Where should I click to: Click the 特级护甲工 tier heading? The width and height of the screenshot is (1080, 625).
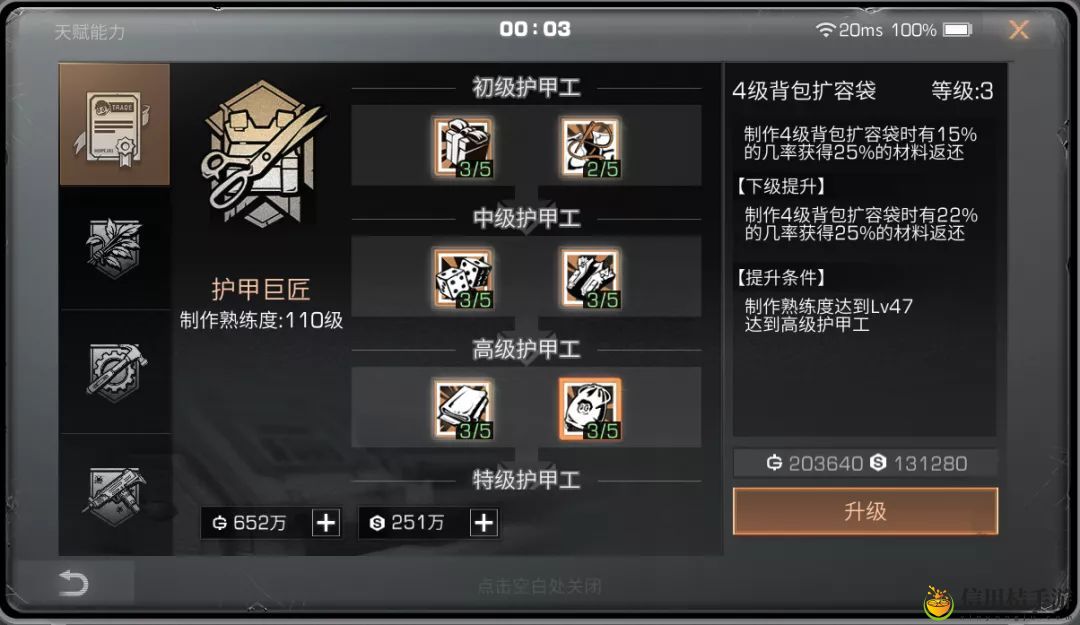click(526, 480)
